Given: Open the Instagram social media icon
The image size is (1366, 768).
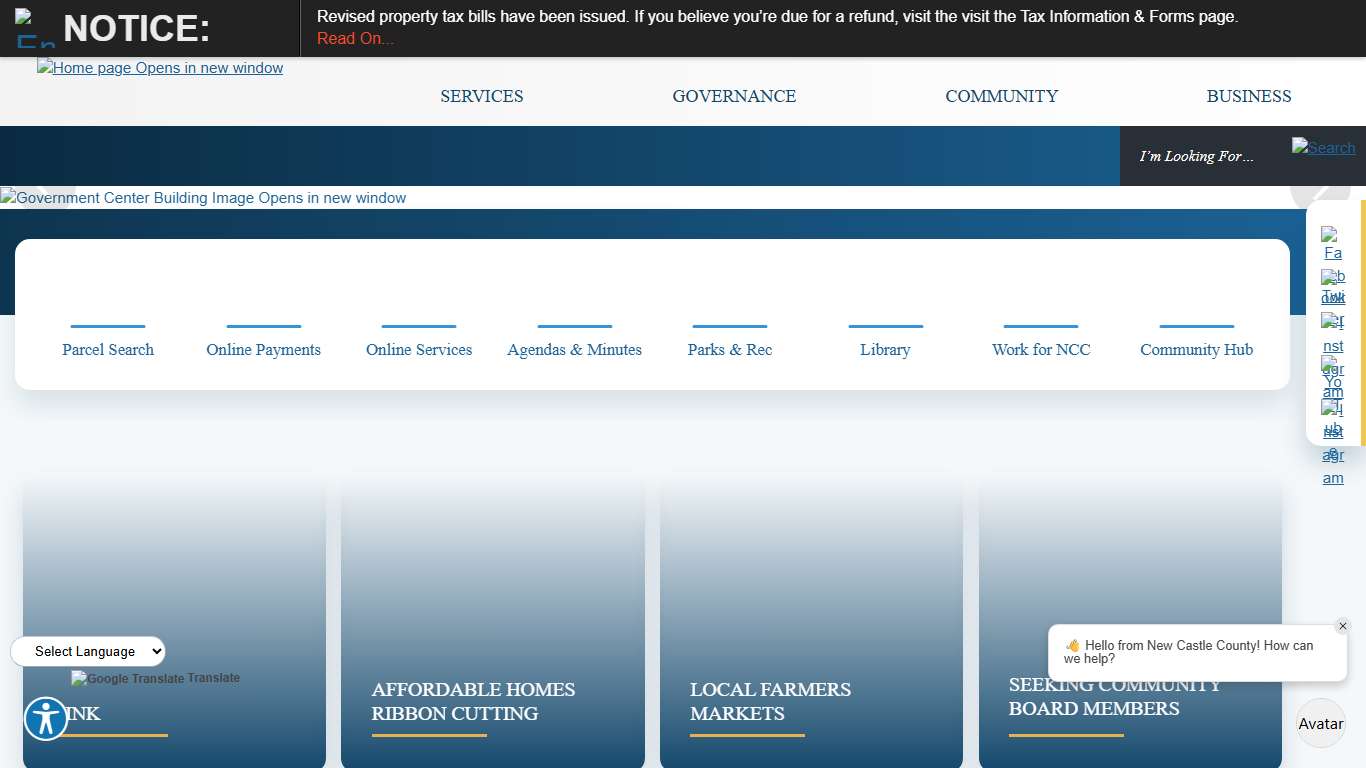Looking at the screenshot, I should [x=1333, y=332].
